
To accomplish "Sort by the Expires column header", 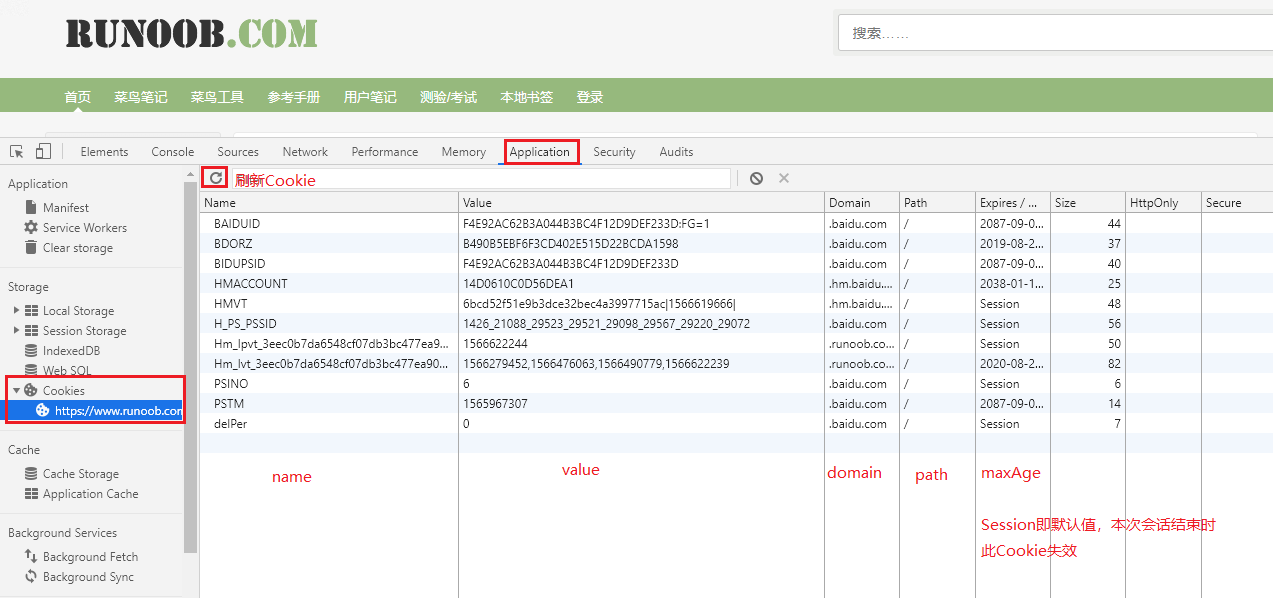I will pyautogui.click(x=1013, y=202).
